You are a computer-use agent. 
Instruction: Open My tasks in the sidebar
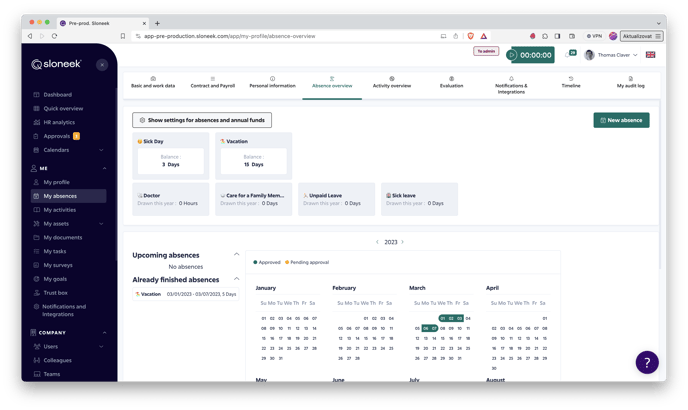54,252
